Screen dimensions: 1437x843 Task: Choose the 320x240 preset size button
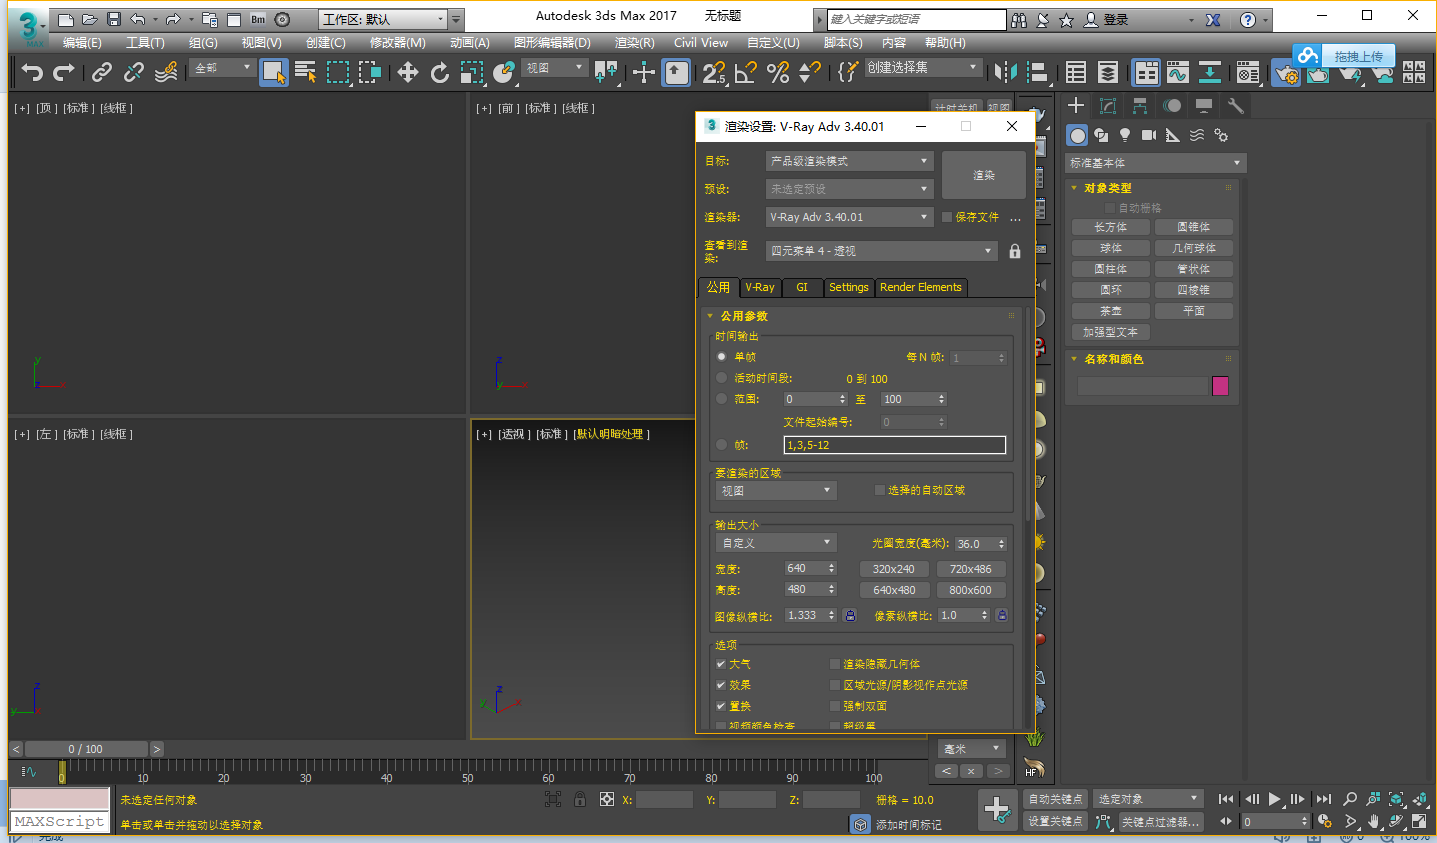pyautogui.click(x=894, y=569)
